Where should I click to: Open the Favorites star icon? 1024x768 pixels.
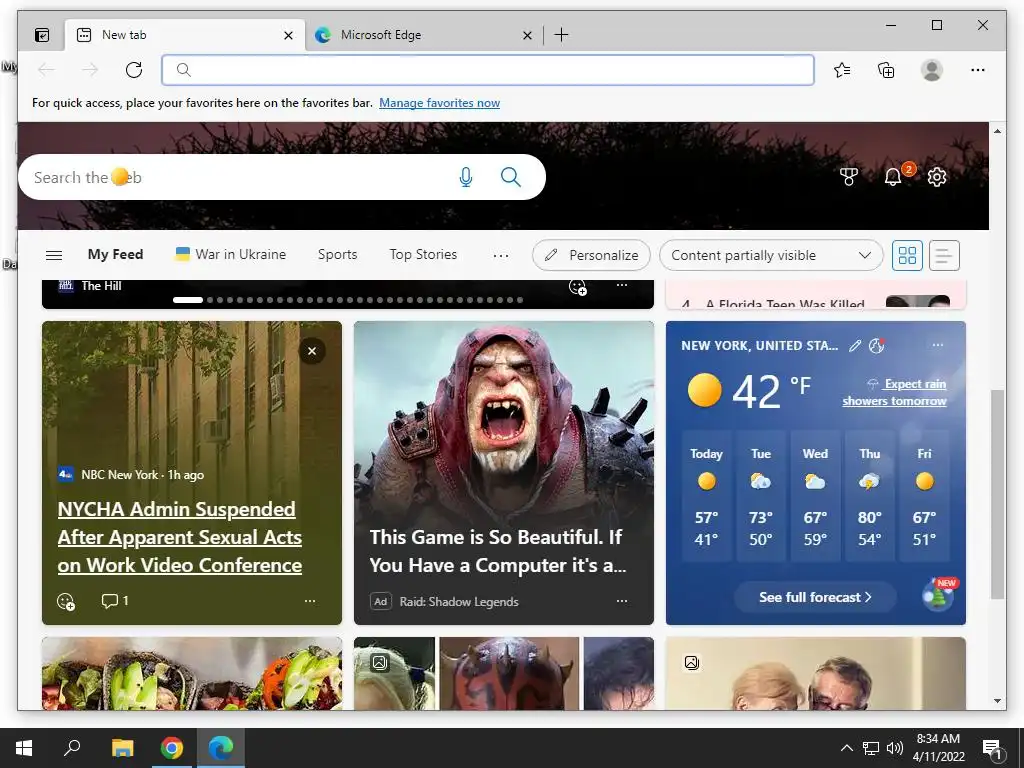point(842,70)
